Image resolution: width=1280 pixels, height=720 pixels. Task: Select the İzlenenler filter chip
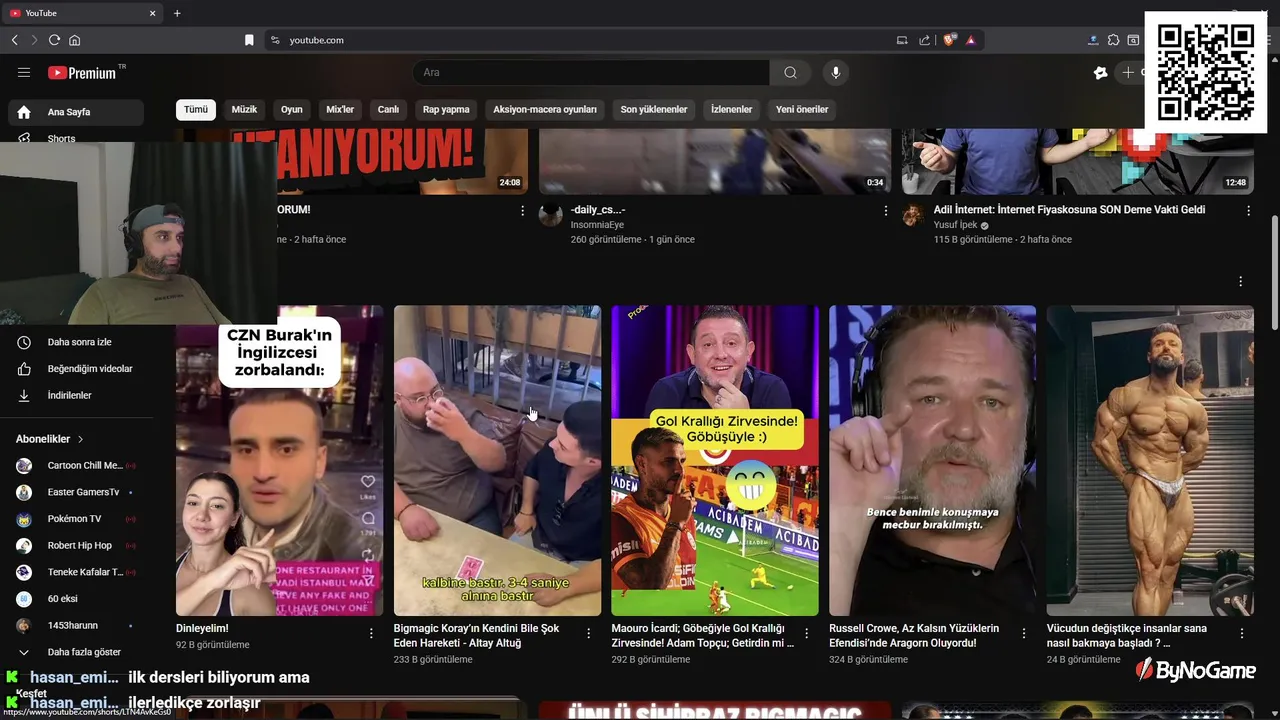[x=731, y=109]
